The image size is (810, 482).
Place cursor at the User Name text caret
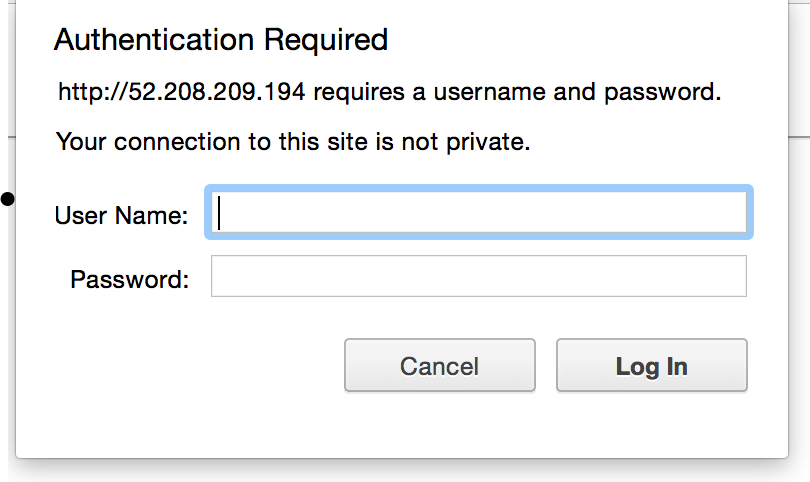(219, 212)
